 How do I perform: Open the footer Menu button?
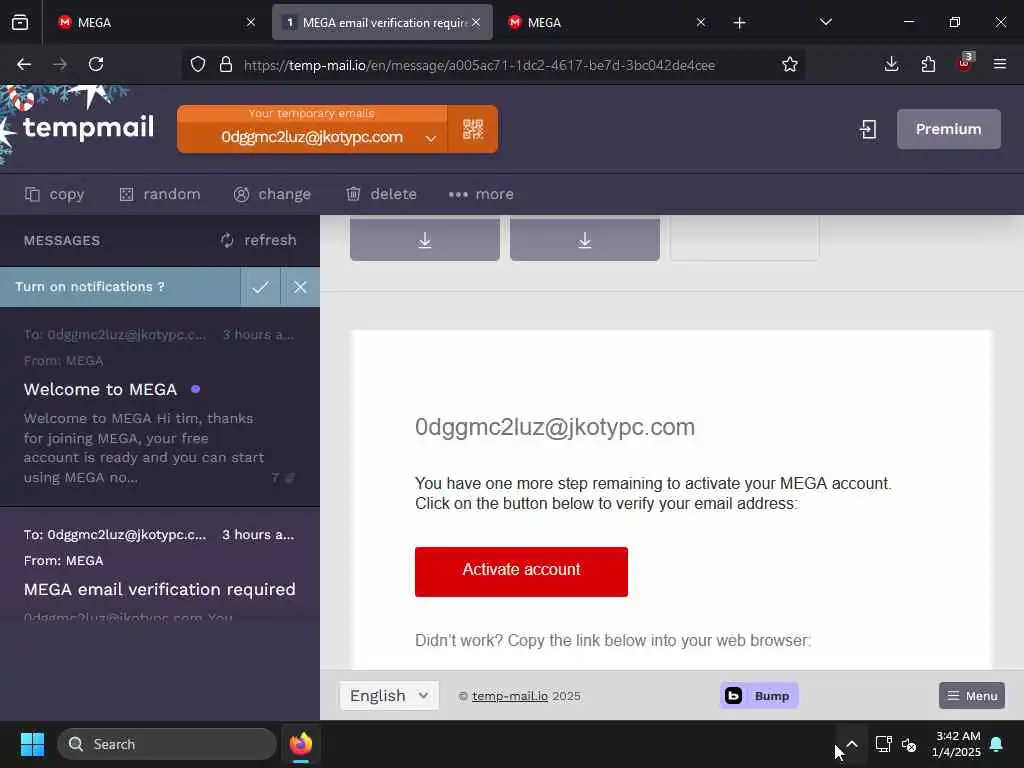point(972,696)
